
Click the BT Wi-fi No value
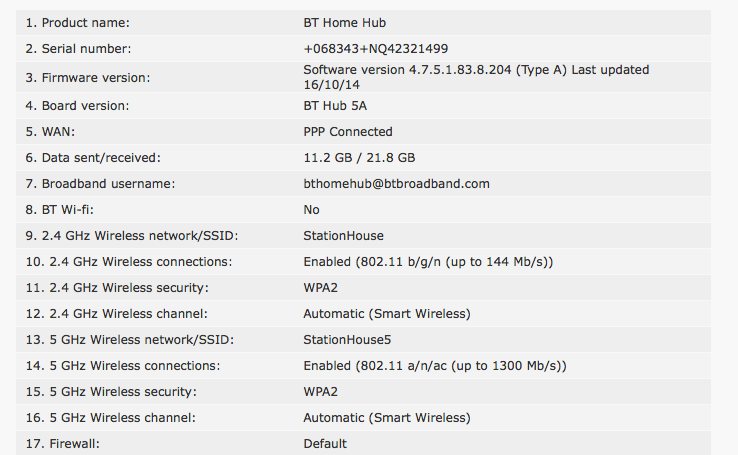click(x=312, y=210)
